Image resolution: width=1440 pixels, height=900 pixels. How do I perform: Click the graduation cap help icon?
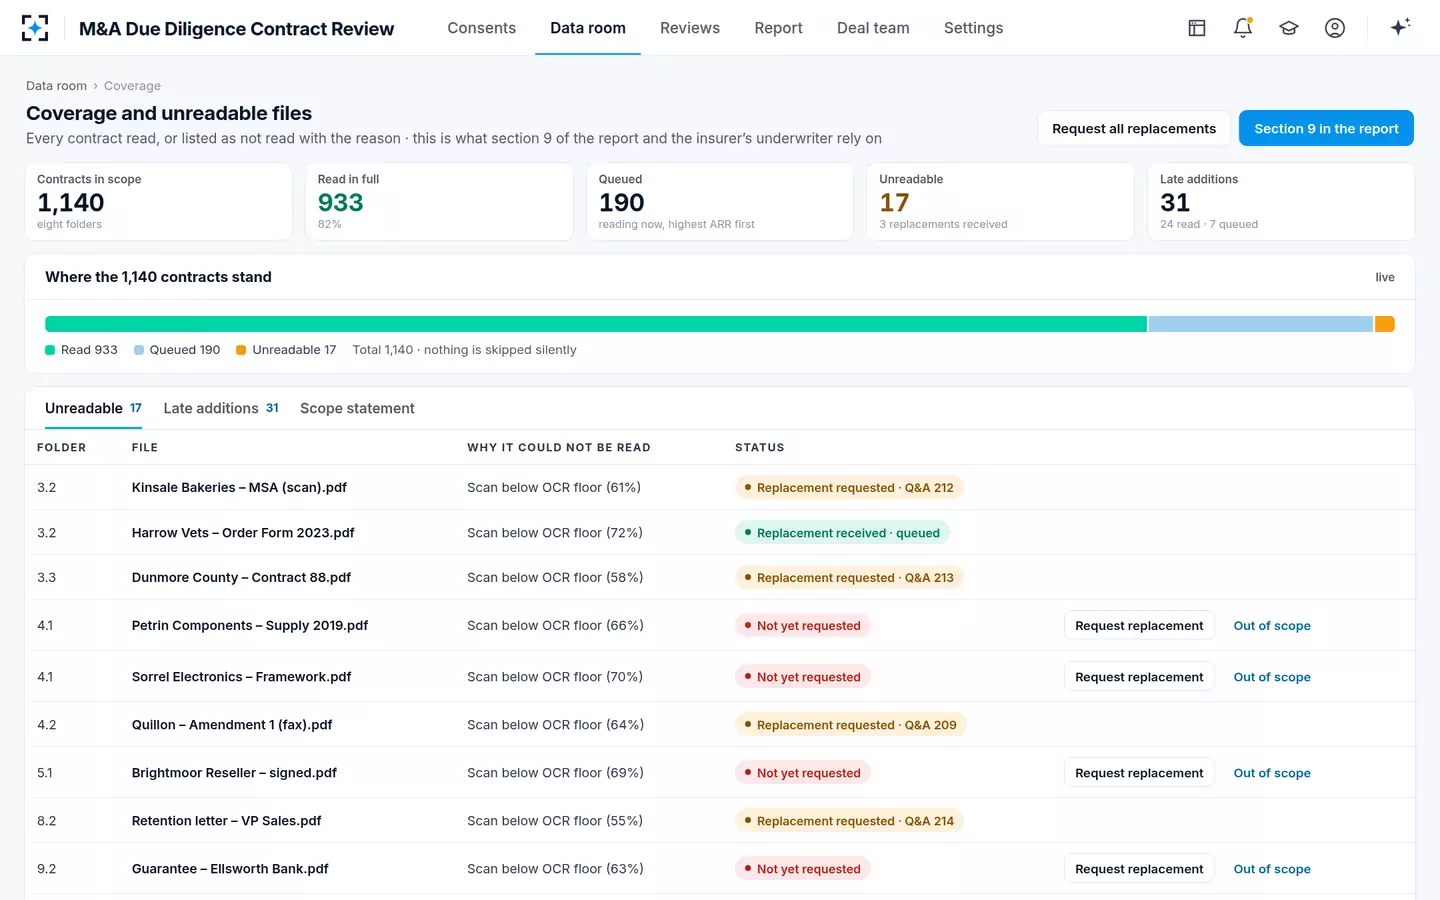(x=1289, y=28)
